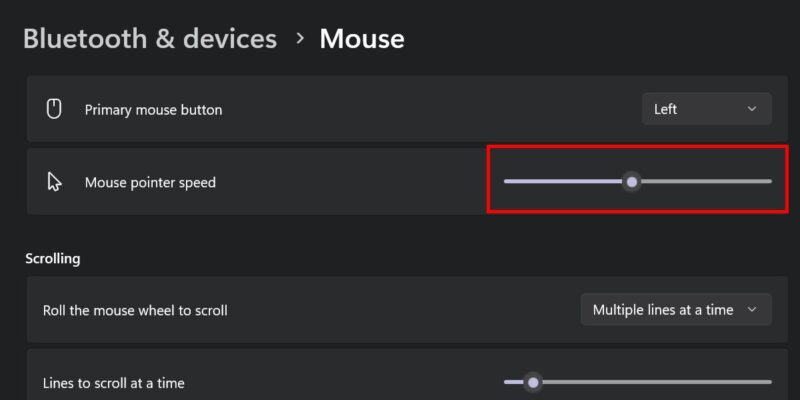Open the Primary mouse button dropdown showing Left
This screenshot has height=400, width=800.
point(707,109)
